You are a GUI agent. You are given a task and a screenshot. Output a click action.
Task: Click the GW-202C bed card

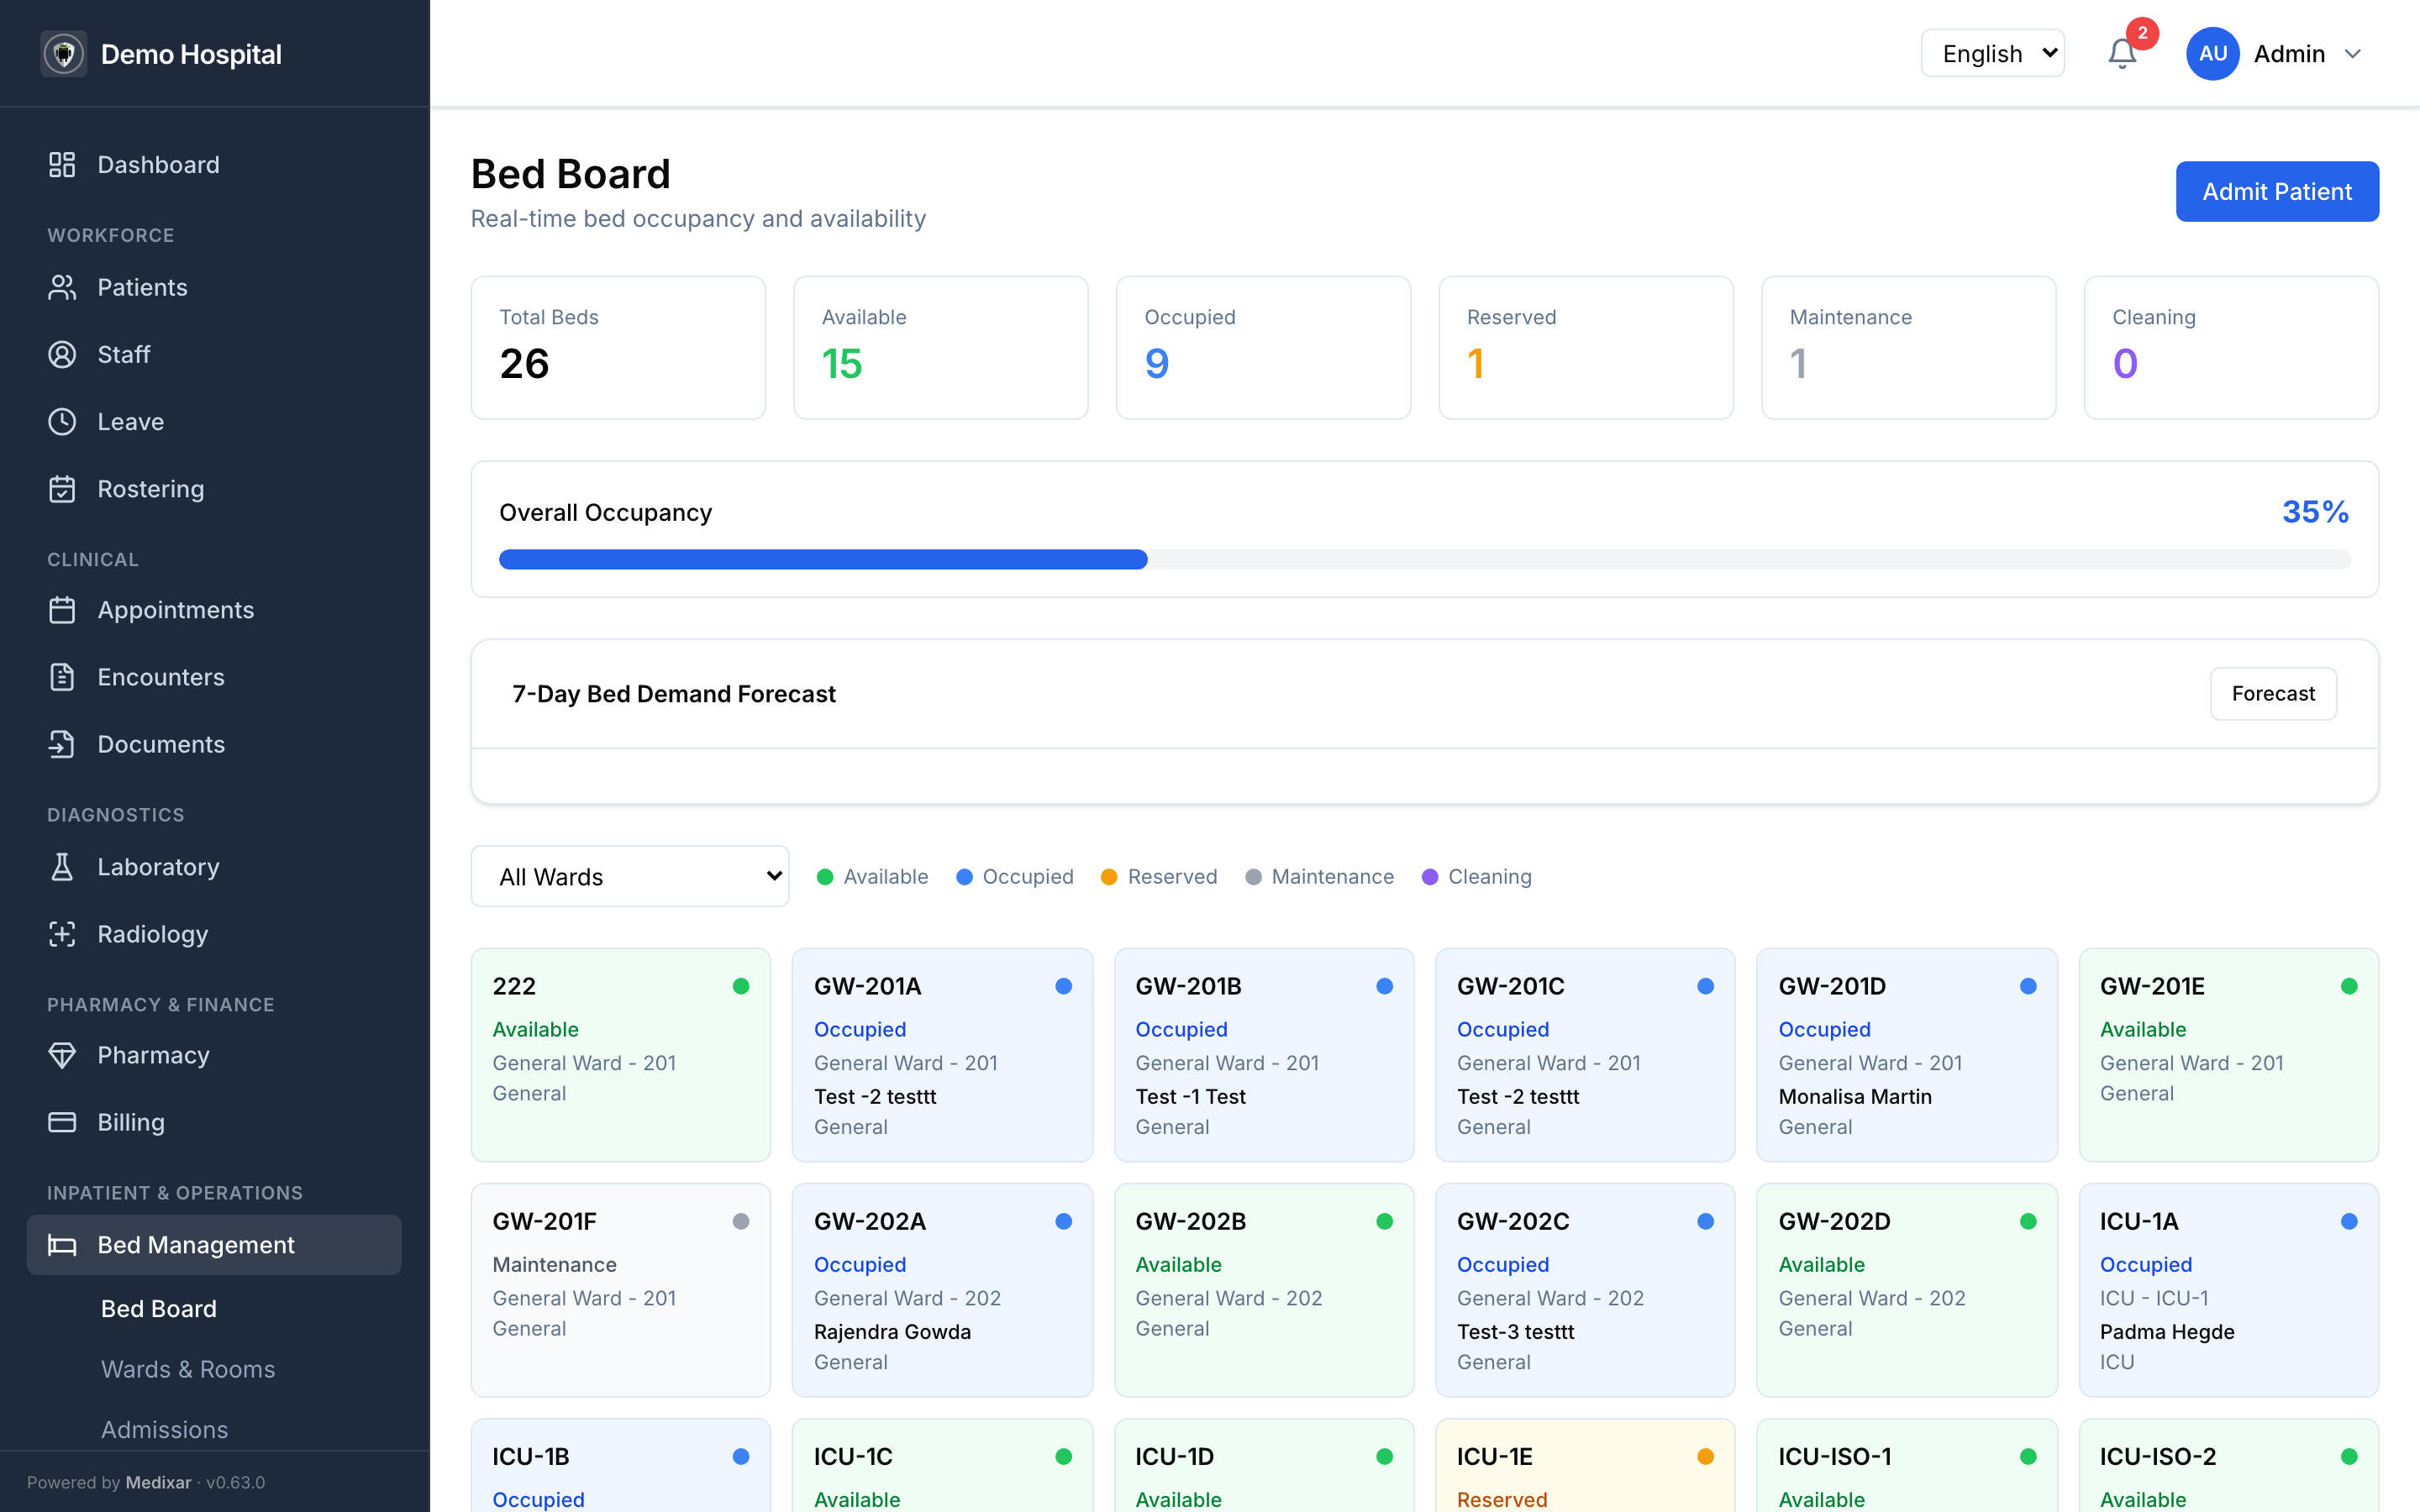[1585, 1290]
